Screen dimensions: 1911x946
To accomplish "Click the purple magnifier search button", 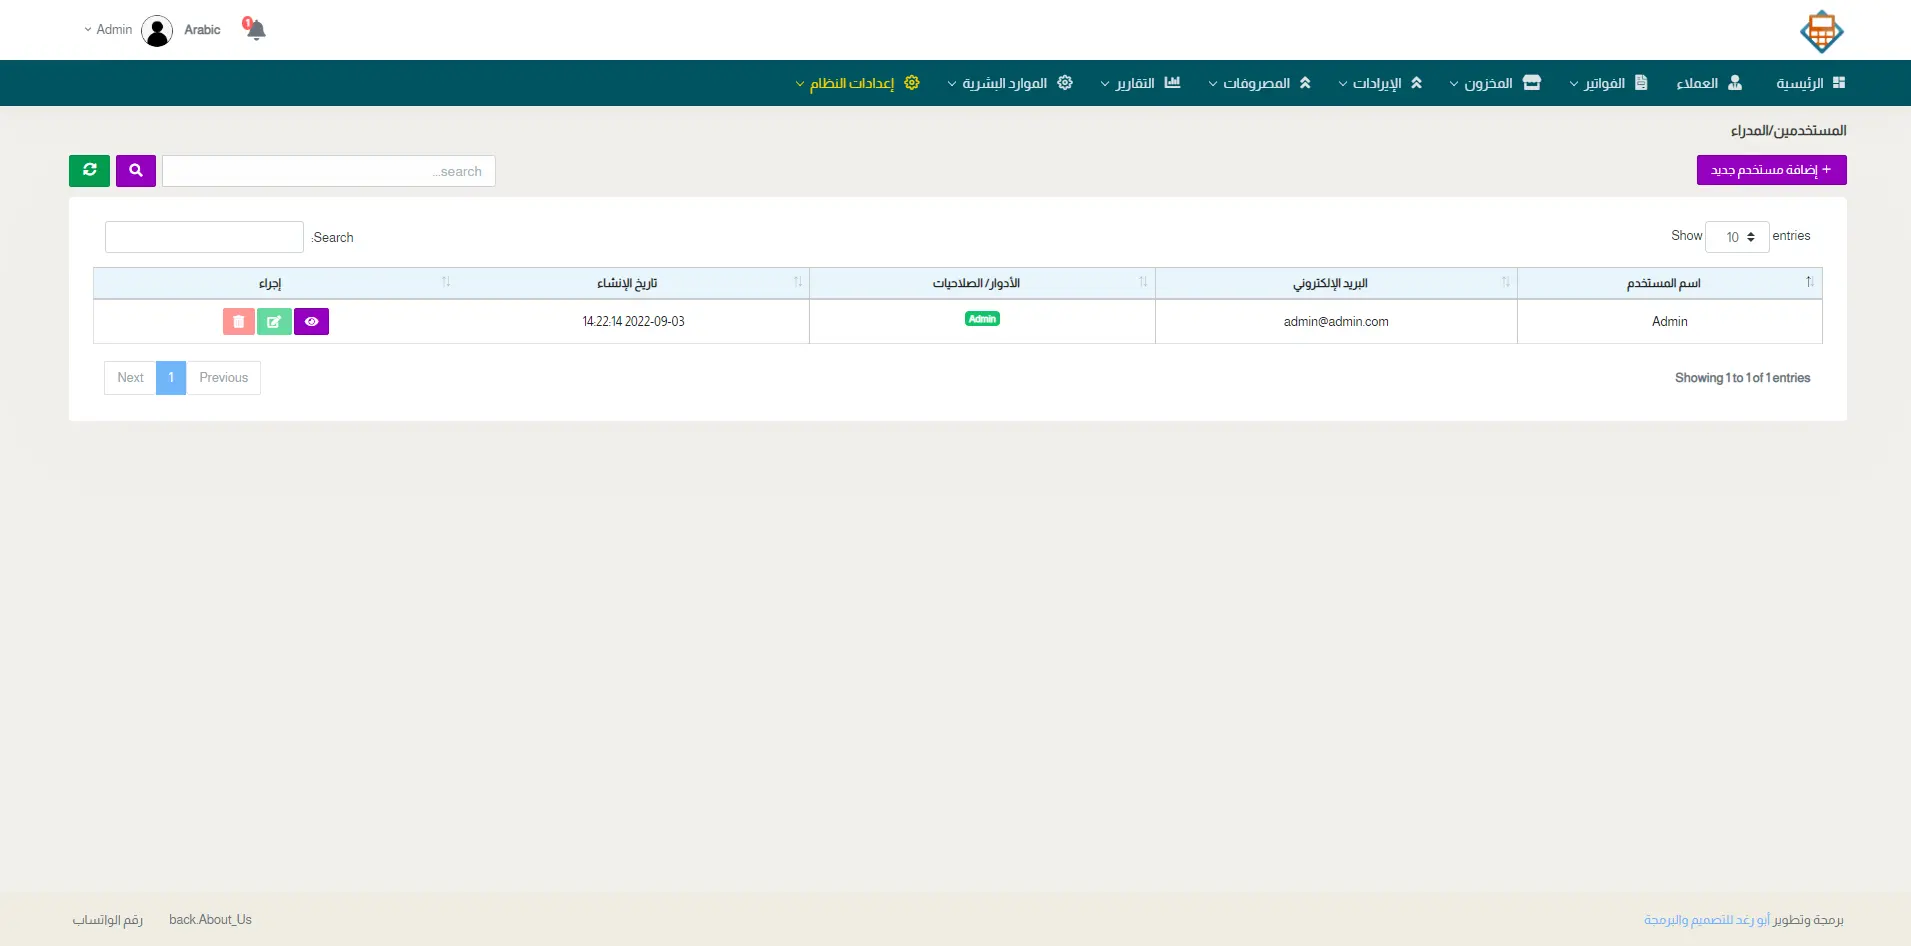I will [136, 171].
